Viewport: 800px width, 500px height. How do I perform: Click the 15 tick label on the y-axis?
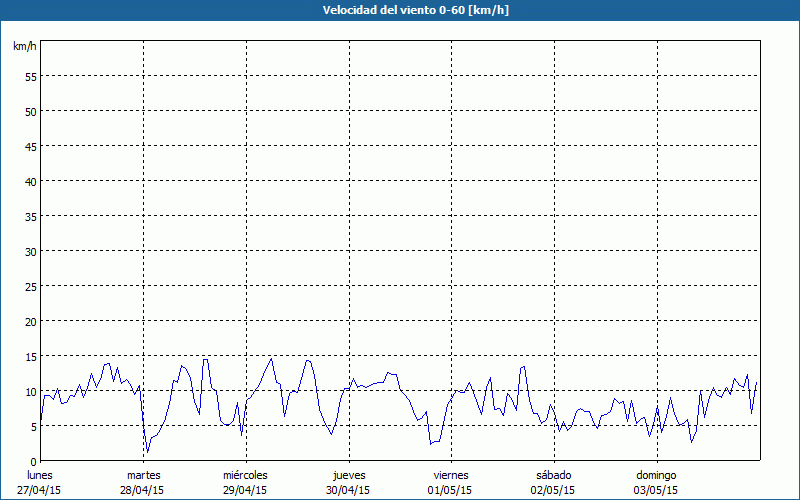tap(30, 357)
